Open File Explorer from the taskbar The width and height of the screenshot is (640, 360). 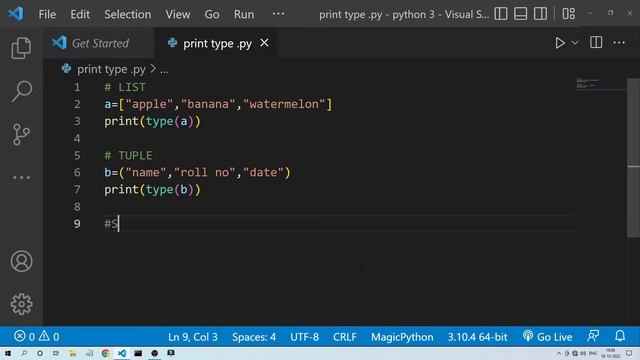pyautogui.click(x=73, y=353)
